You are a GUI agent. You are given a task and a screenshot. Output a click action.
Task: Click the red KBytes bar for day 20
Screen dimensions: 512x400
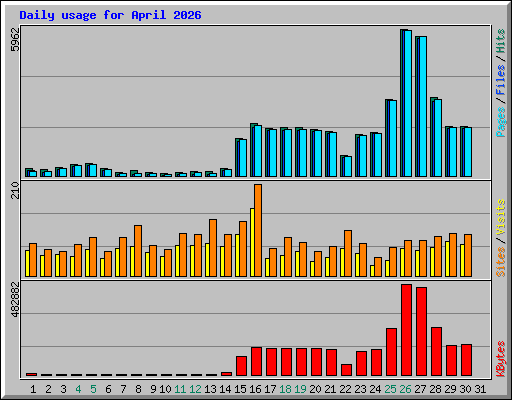[x=316, y=362]
